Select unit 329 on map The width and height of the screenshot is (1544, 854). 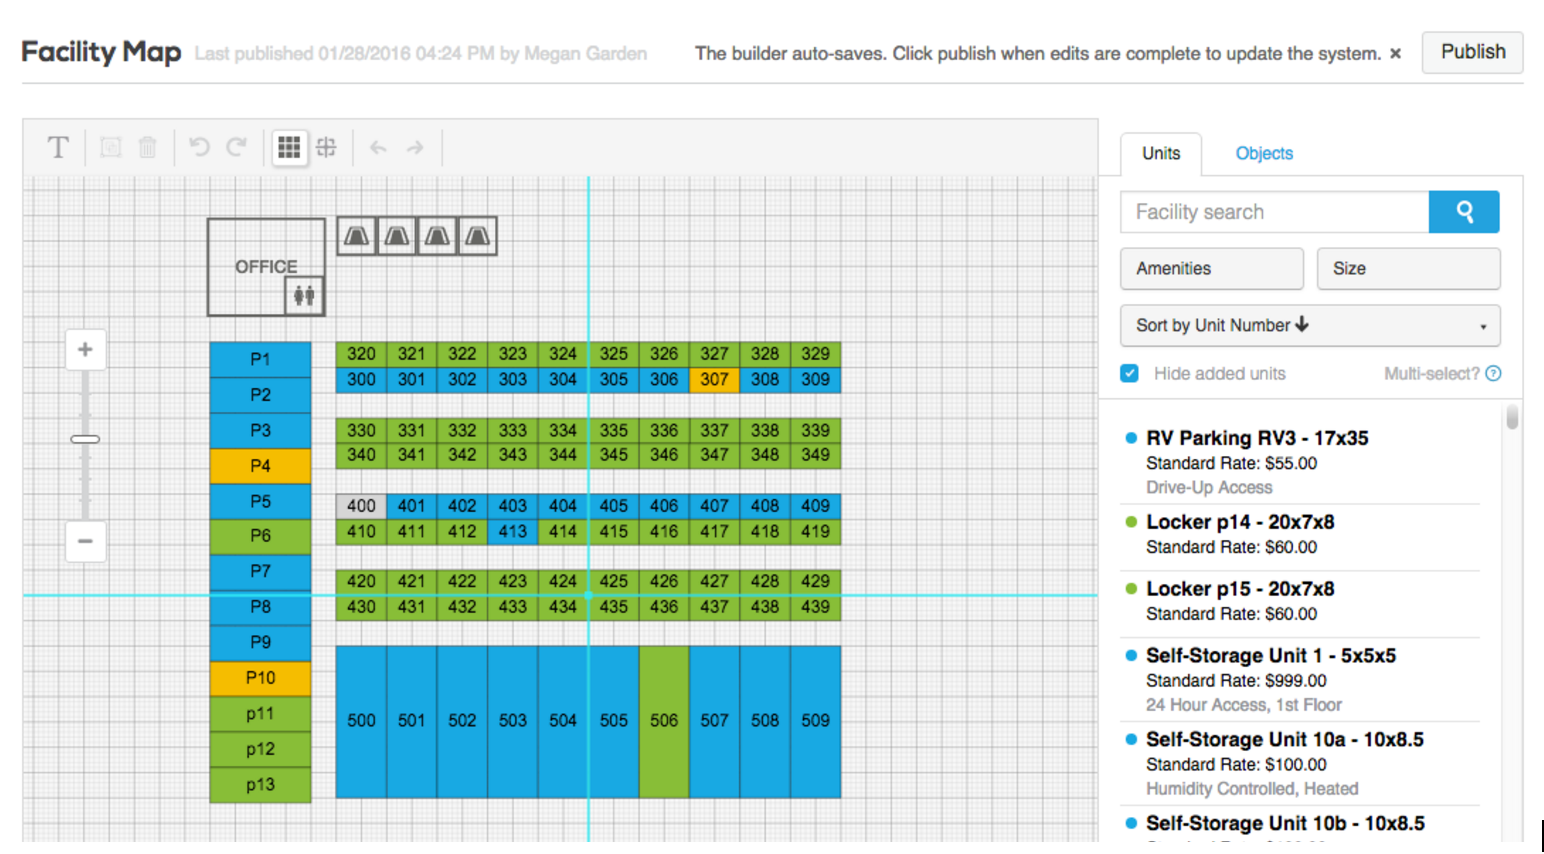(x=815, y=354)
